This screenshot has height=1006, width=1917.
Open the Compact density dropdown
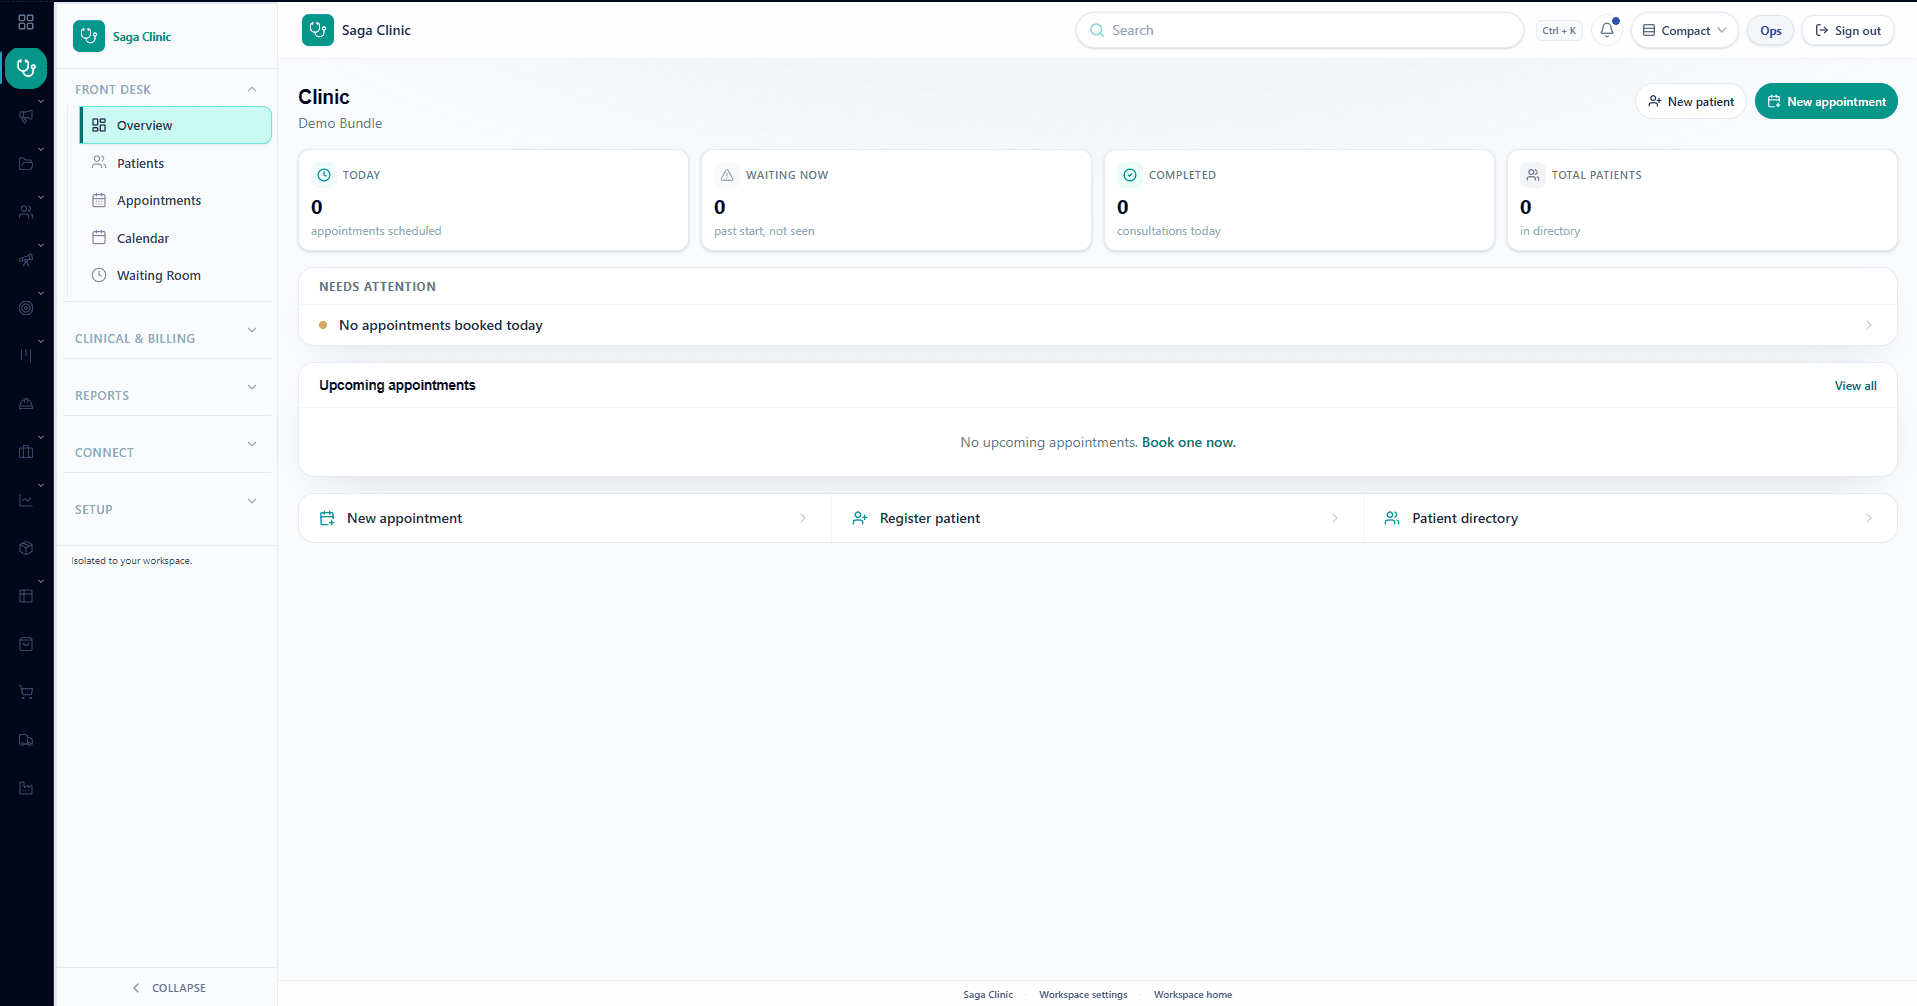point(1685,30)
